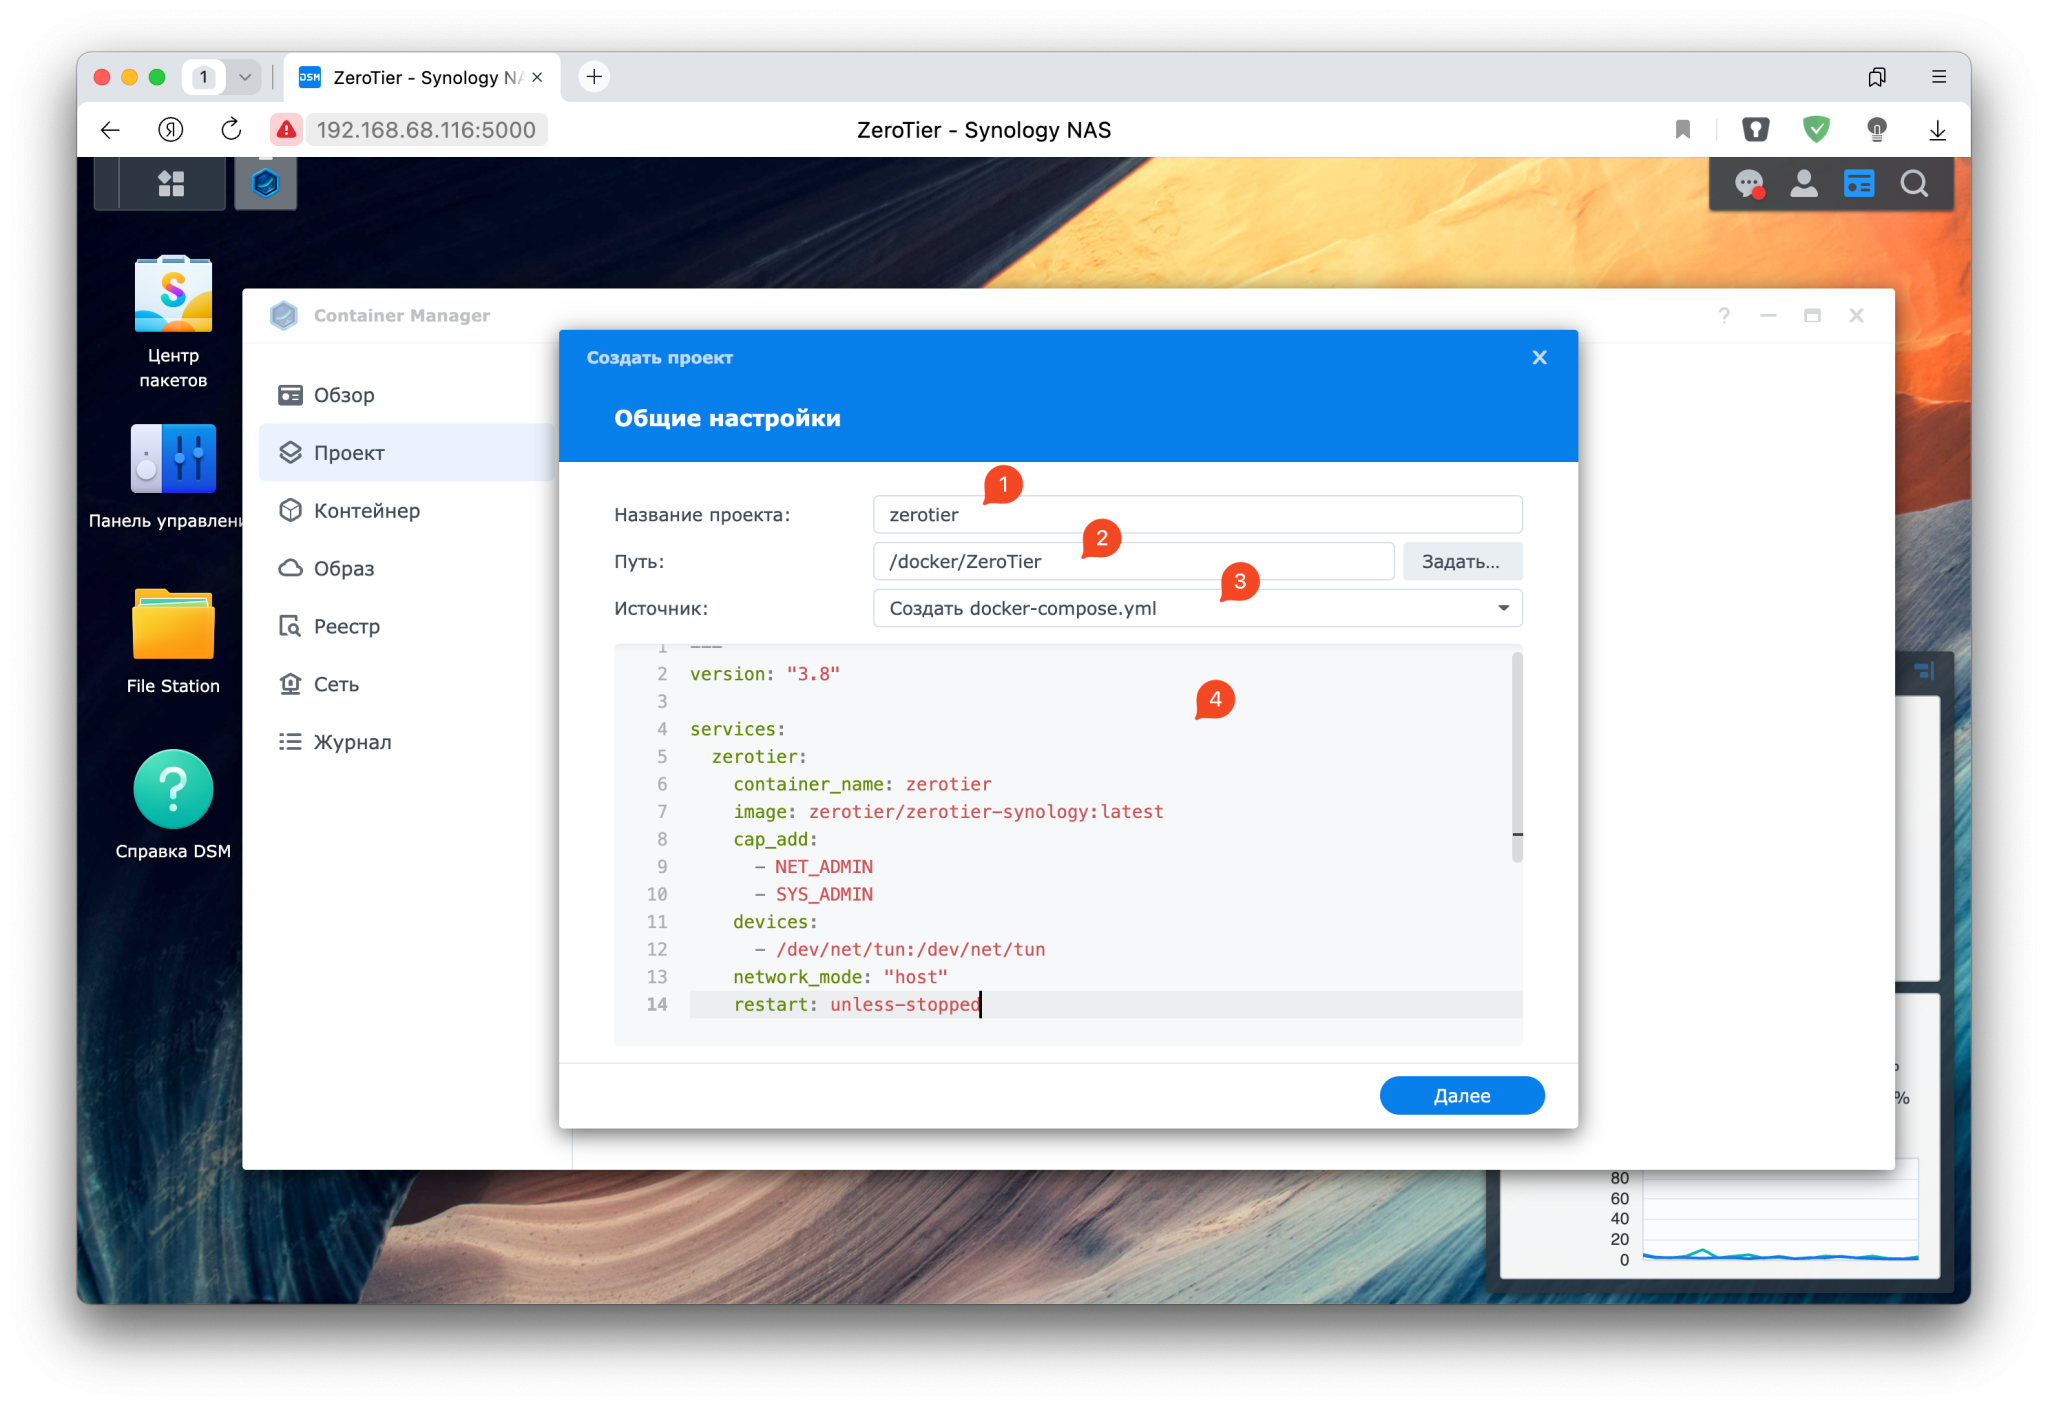Click 'image: zerotier/zerotier-synology:latest' line
This screenshot has width=2048, height=1406.
[948, 812]
